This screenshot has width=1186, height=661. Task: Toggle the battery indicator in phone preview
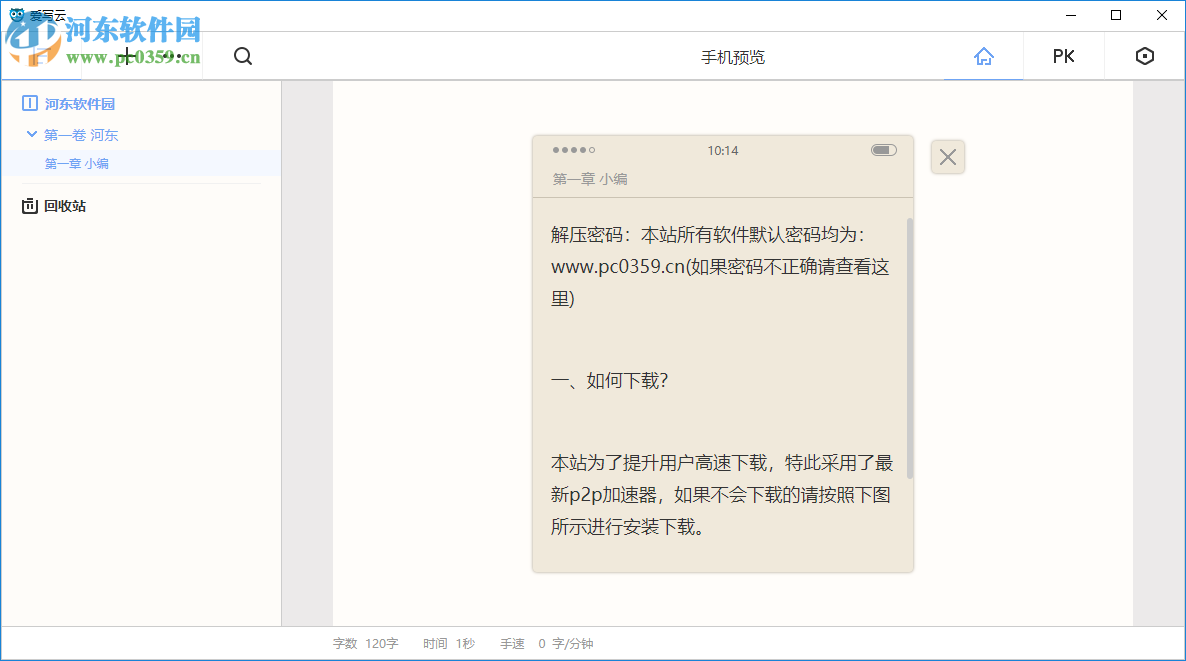coord(884,149)
